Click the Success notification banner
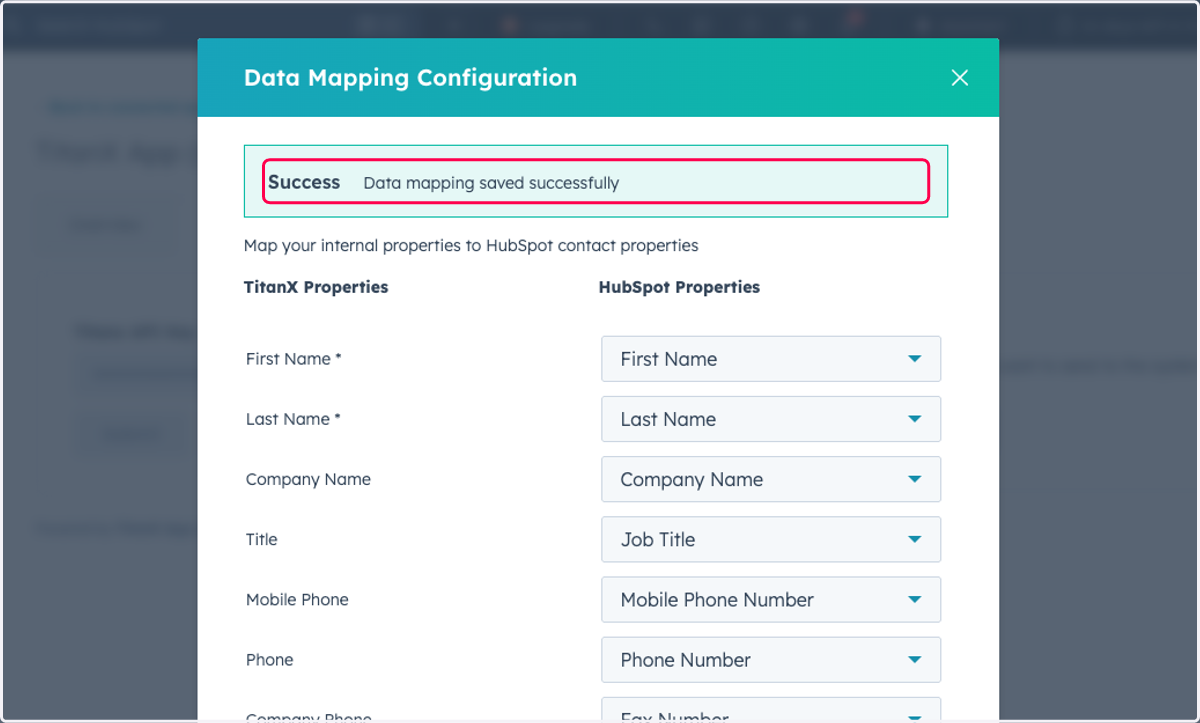The width and height of the screenshot is (1200, 723). click(596, 181)
